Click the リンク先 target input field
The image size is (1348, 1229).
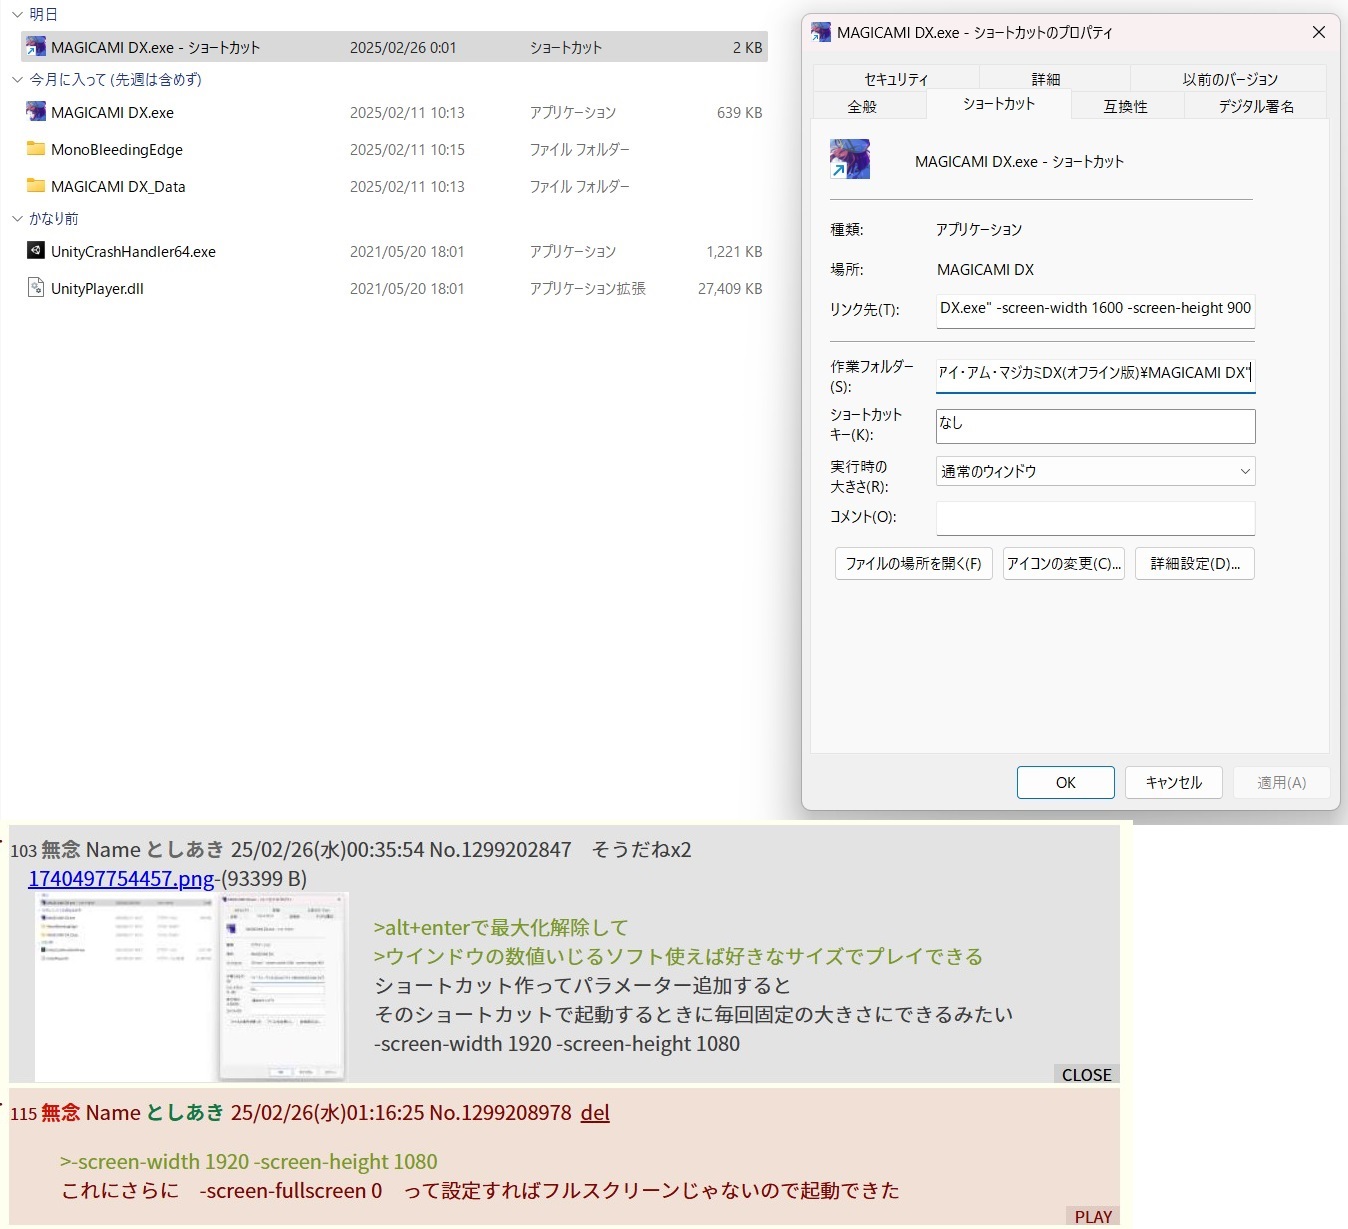click(x=1095, y=309)
